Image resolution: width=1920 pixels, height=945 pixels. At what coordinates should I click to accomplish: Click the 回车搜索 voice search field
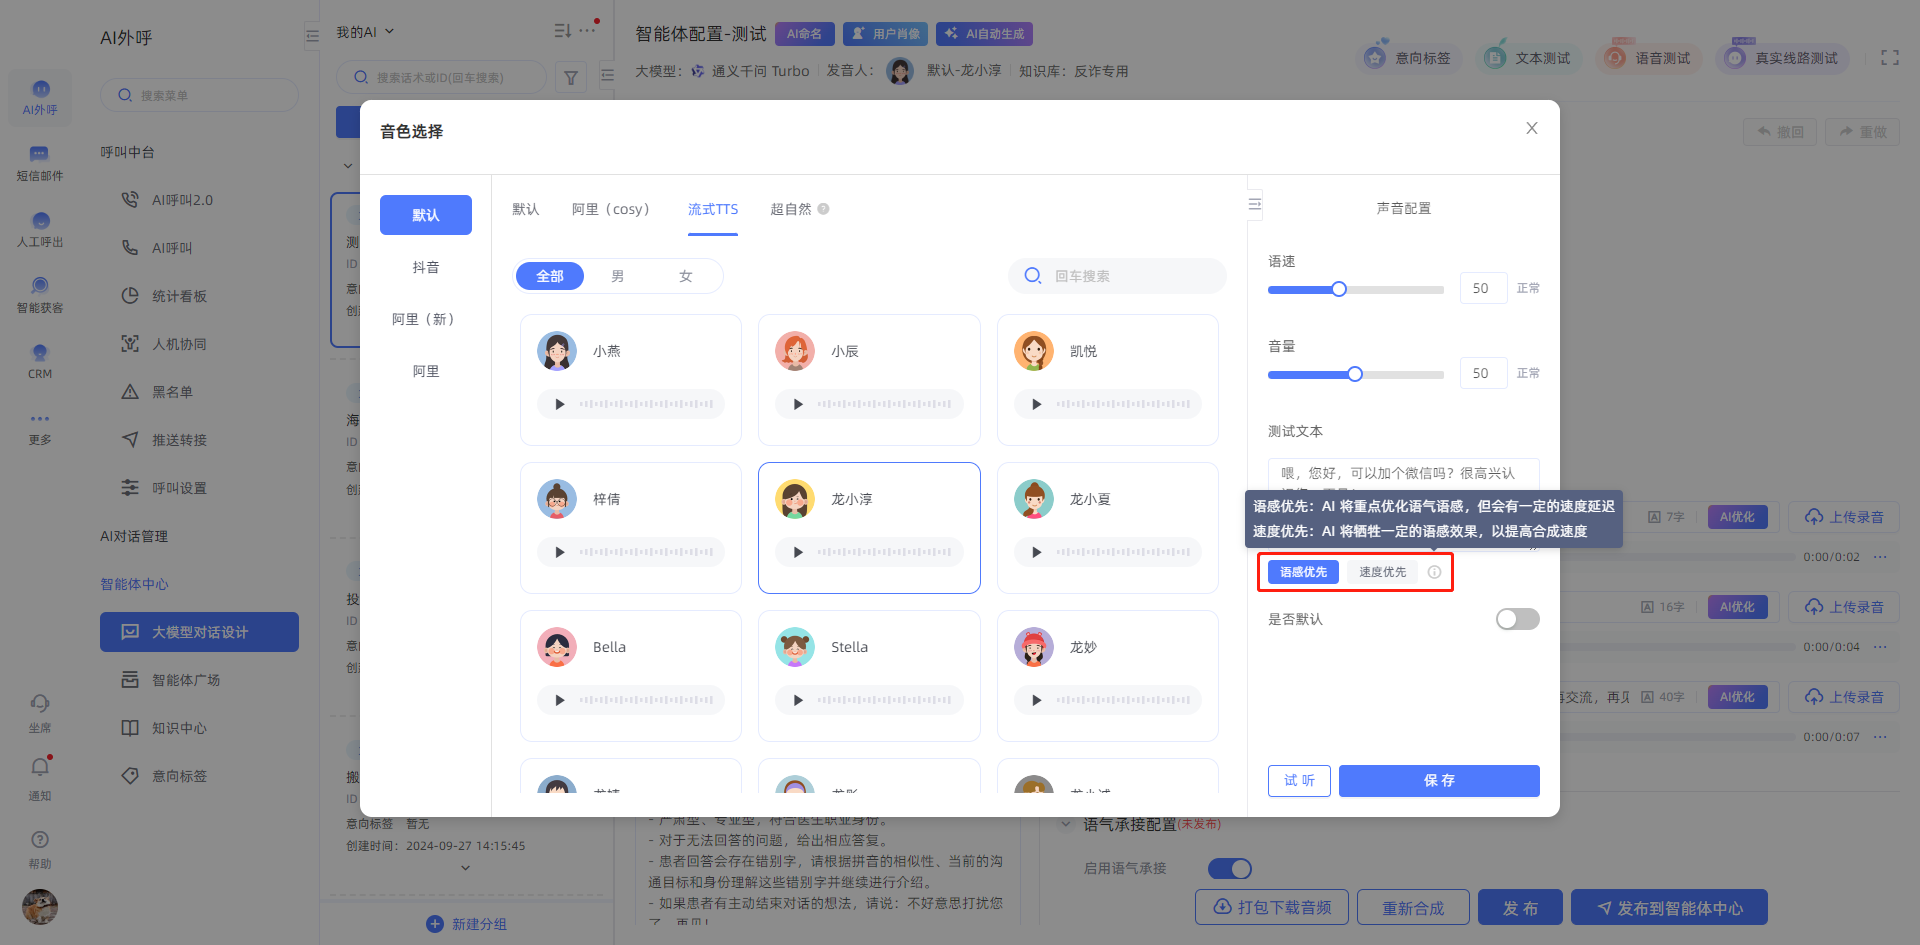pyautogui.click(x=1117, y=276)
